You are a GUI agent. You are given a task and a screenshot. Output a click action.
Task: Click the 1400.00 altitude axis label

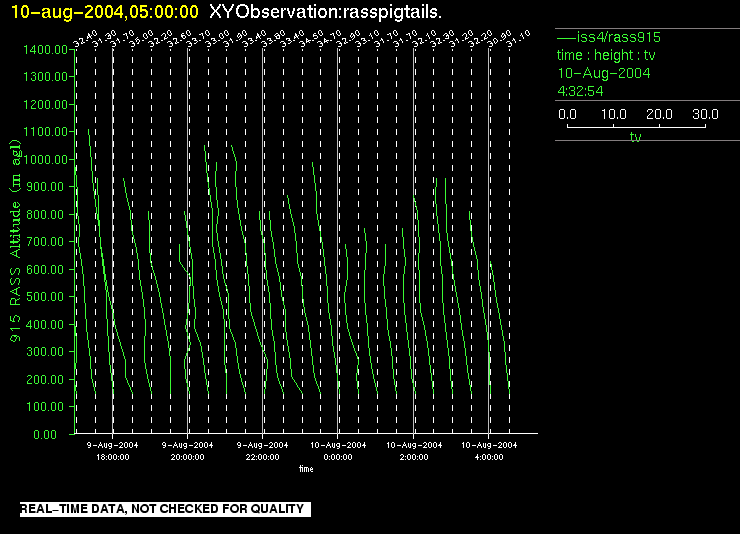[46, 50]
